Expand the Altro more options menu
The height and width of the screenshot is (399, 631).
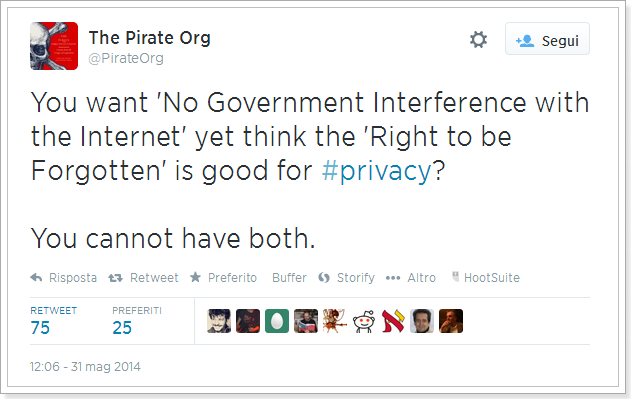point(410,278)
